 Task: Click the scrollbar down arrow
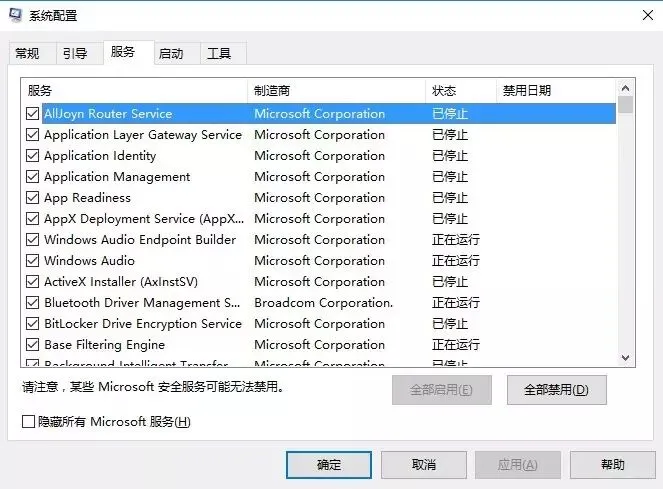pos(625,358)
